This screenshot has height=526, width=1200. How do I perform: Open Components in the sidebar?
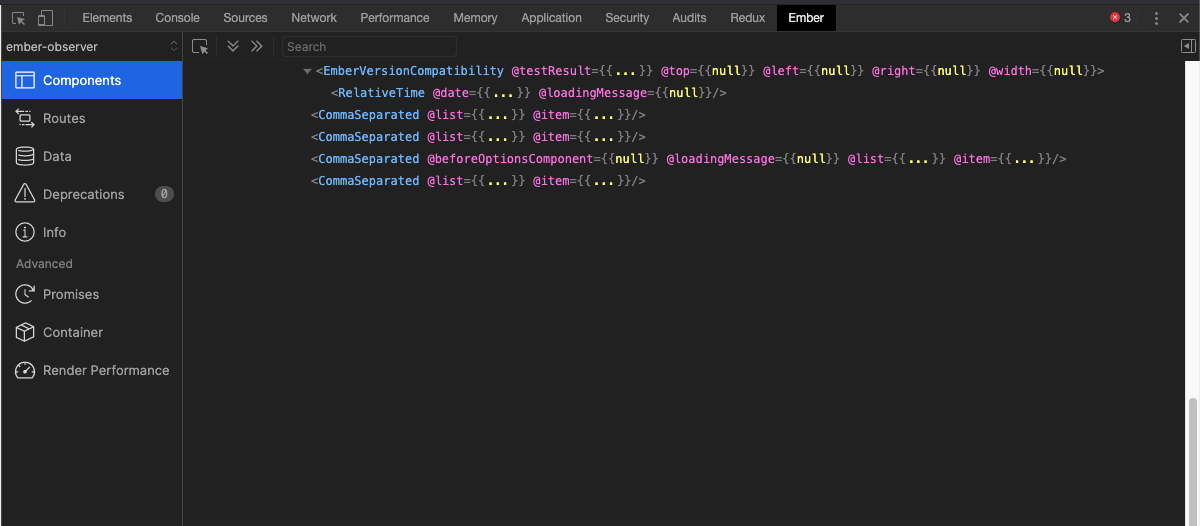pyautogui.click(x=91, y=80)
